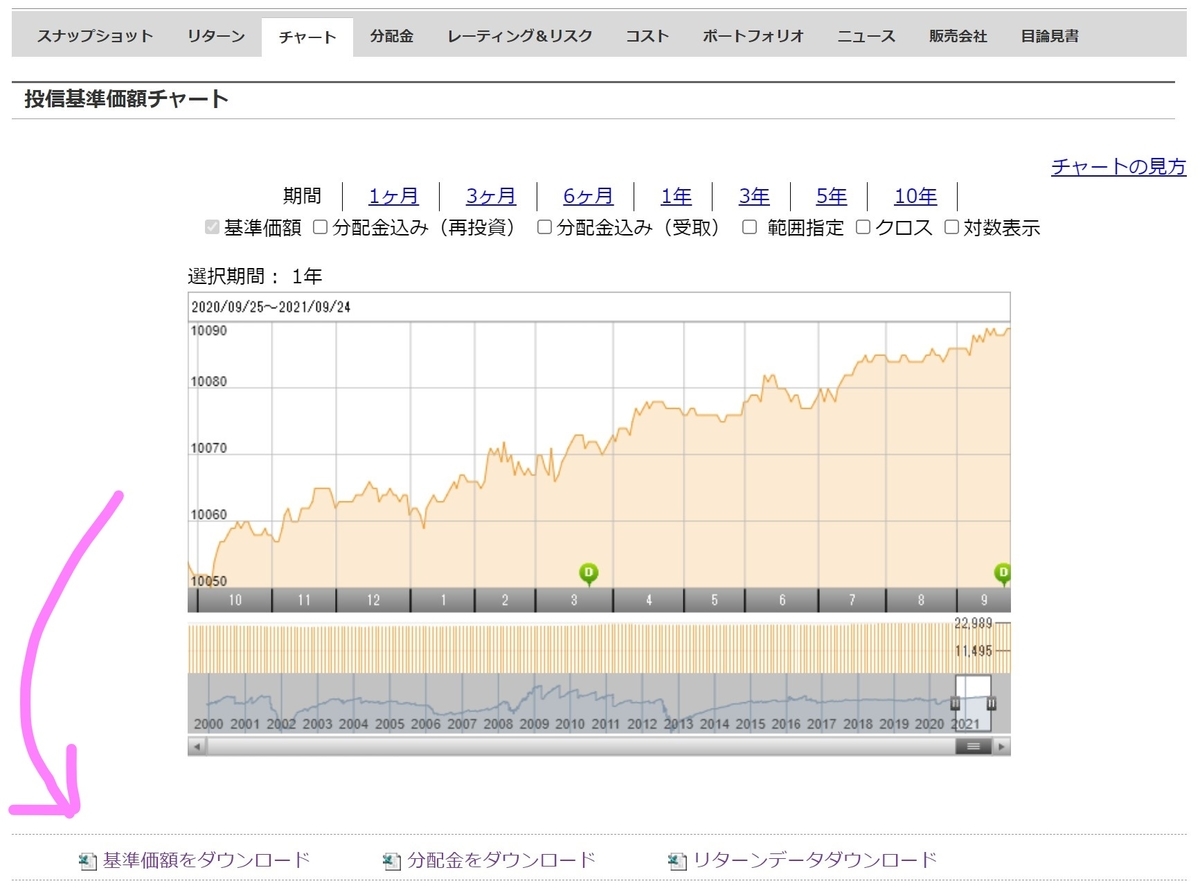Click the left range handle on overview
Image resolution: width=1200 pixels, height=888 pixels.
[955, 704]
